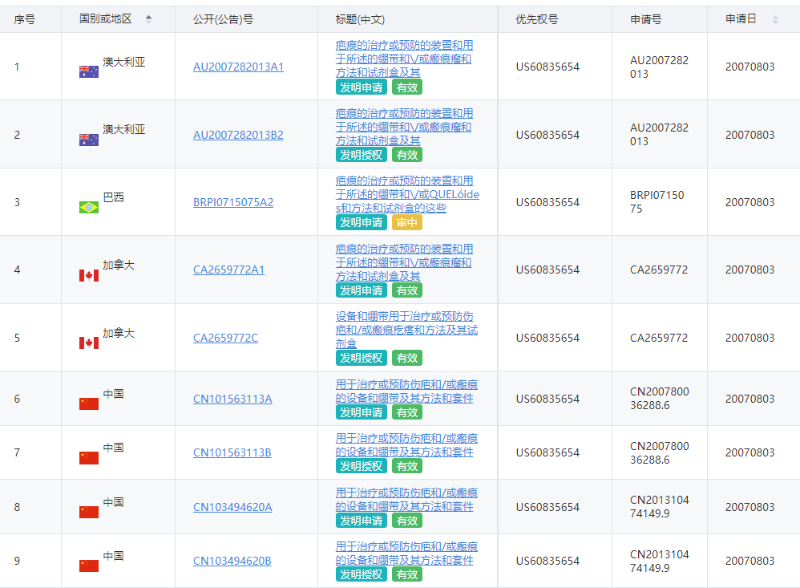800x588 pixels.
Task: Sort by 国别或地区 using the sort arrows
Action: click(149, 19)
